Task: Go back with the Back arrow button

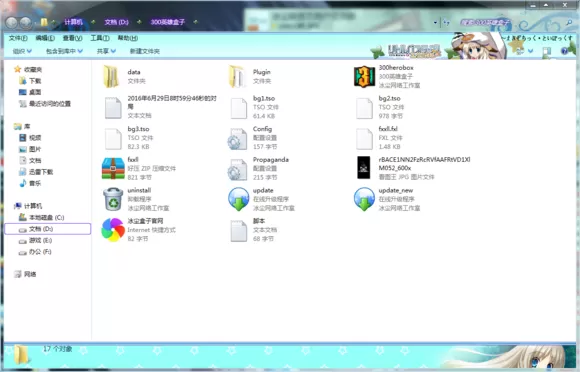Action: pyautogui.click(x=12, y=23)
